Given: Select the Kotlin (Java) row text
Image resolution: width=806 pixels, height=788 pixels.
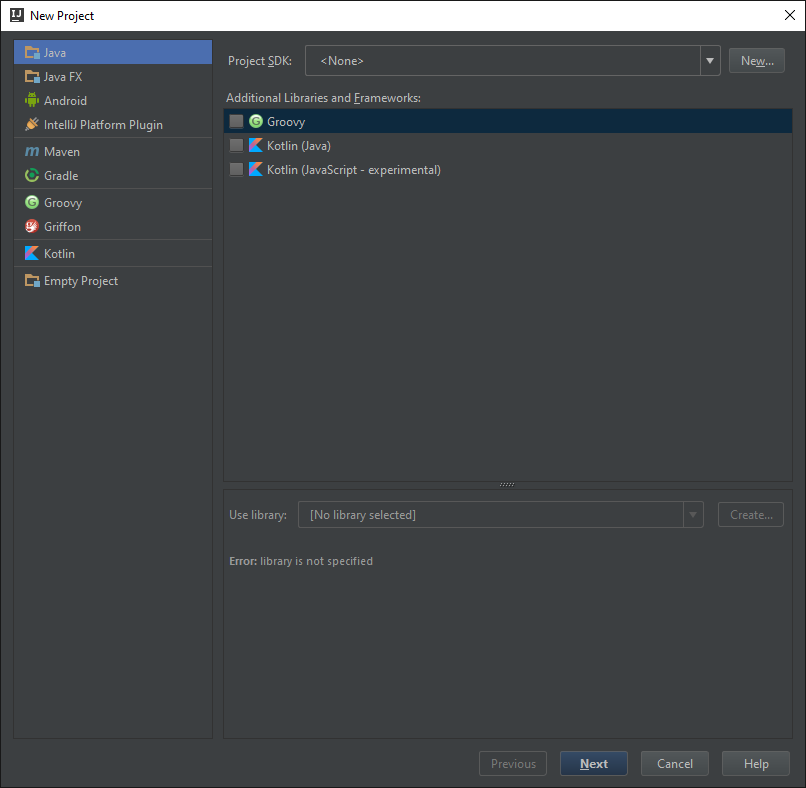Looking at the screenshot, I should 299,146.
